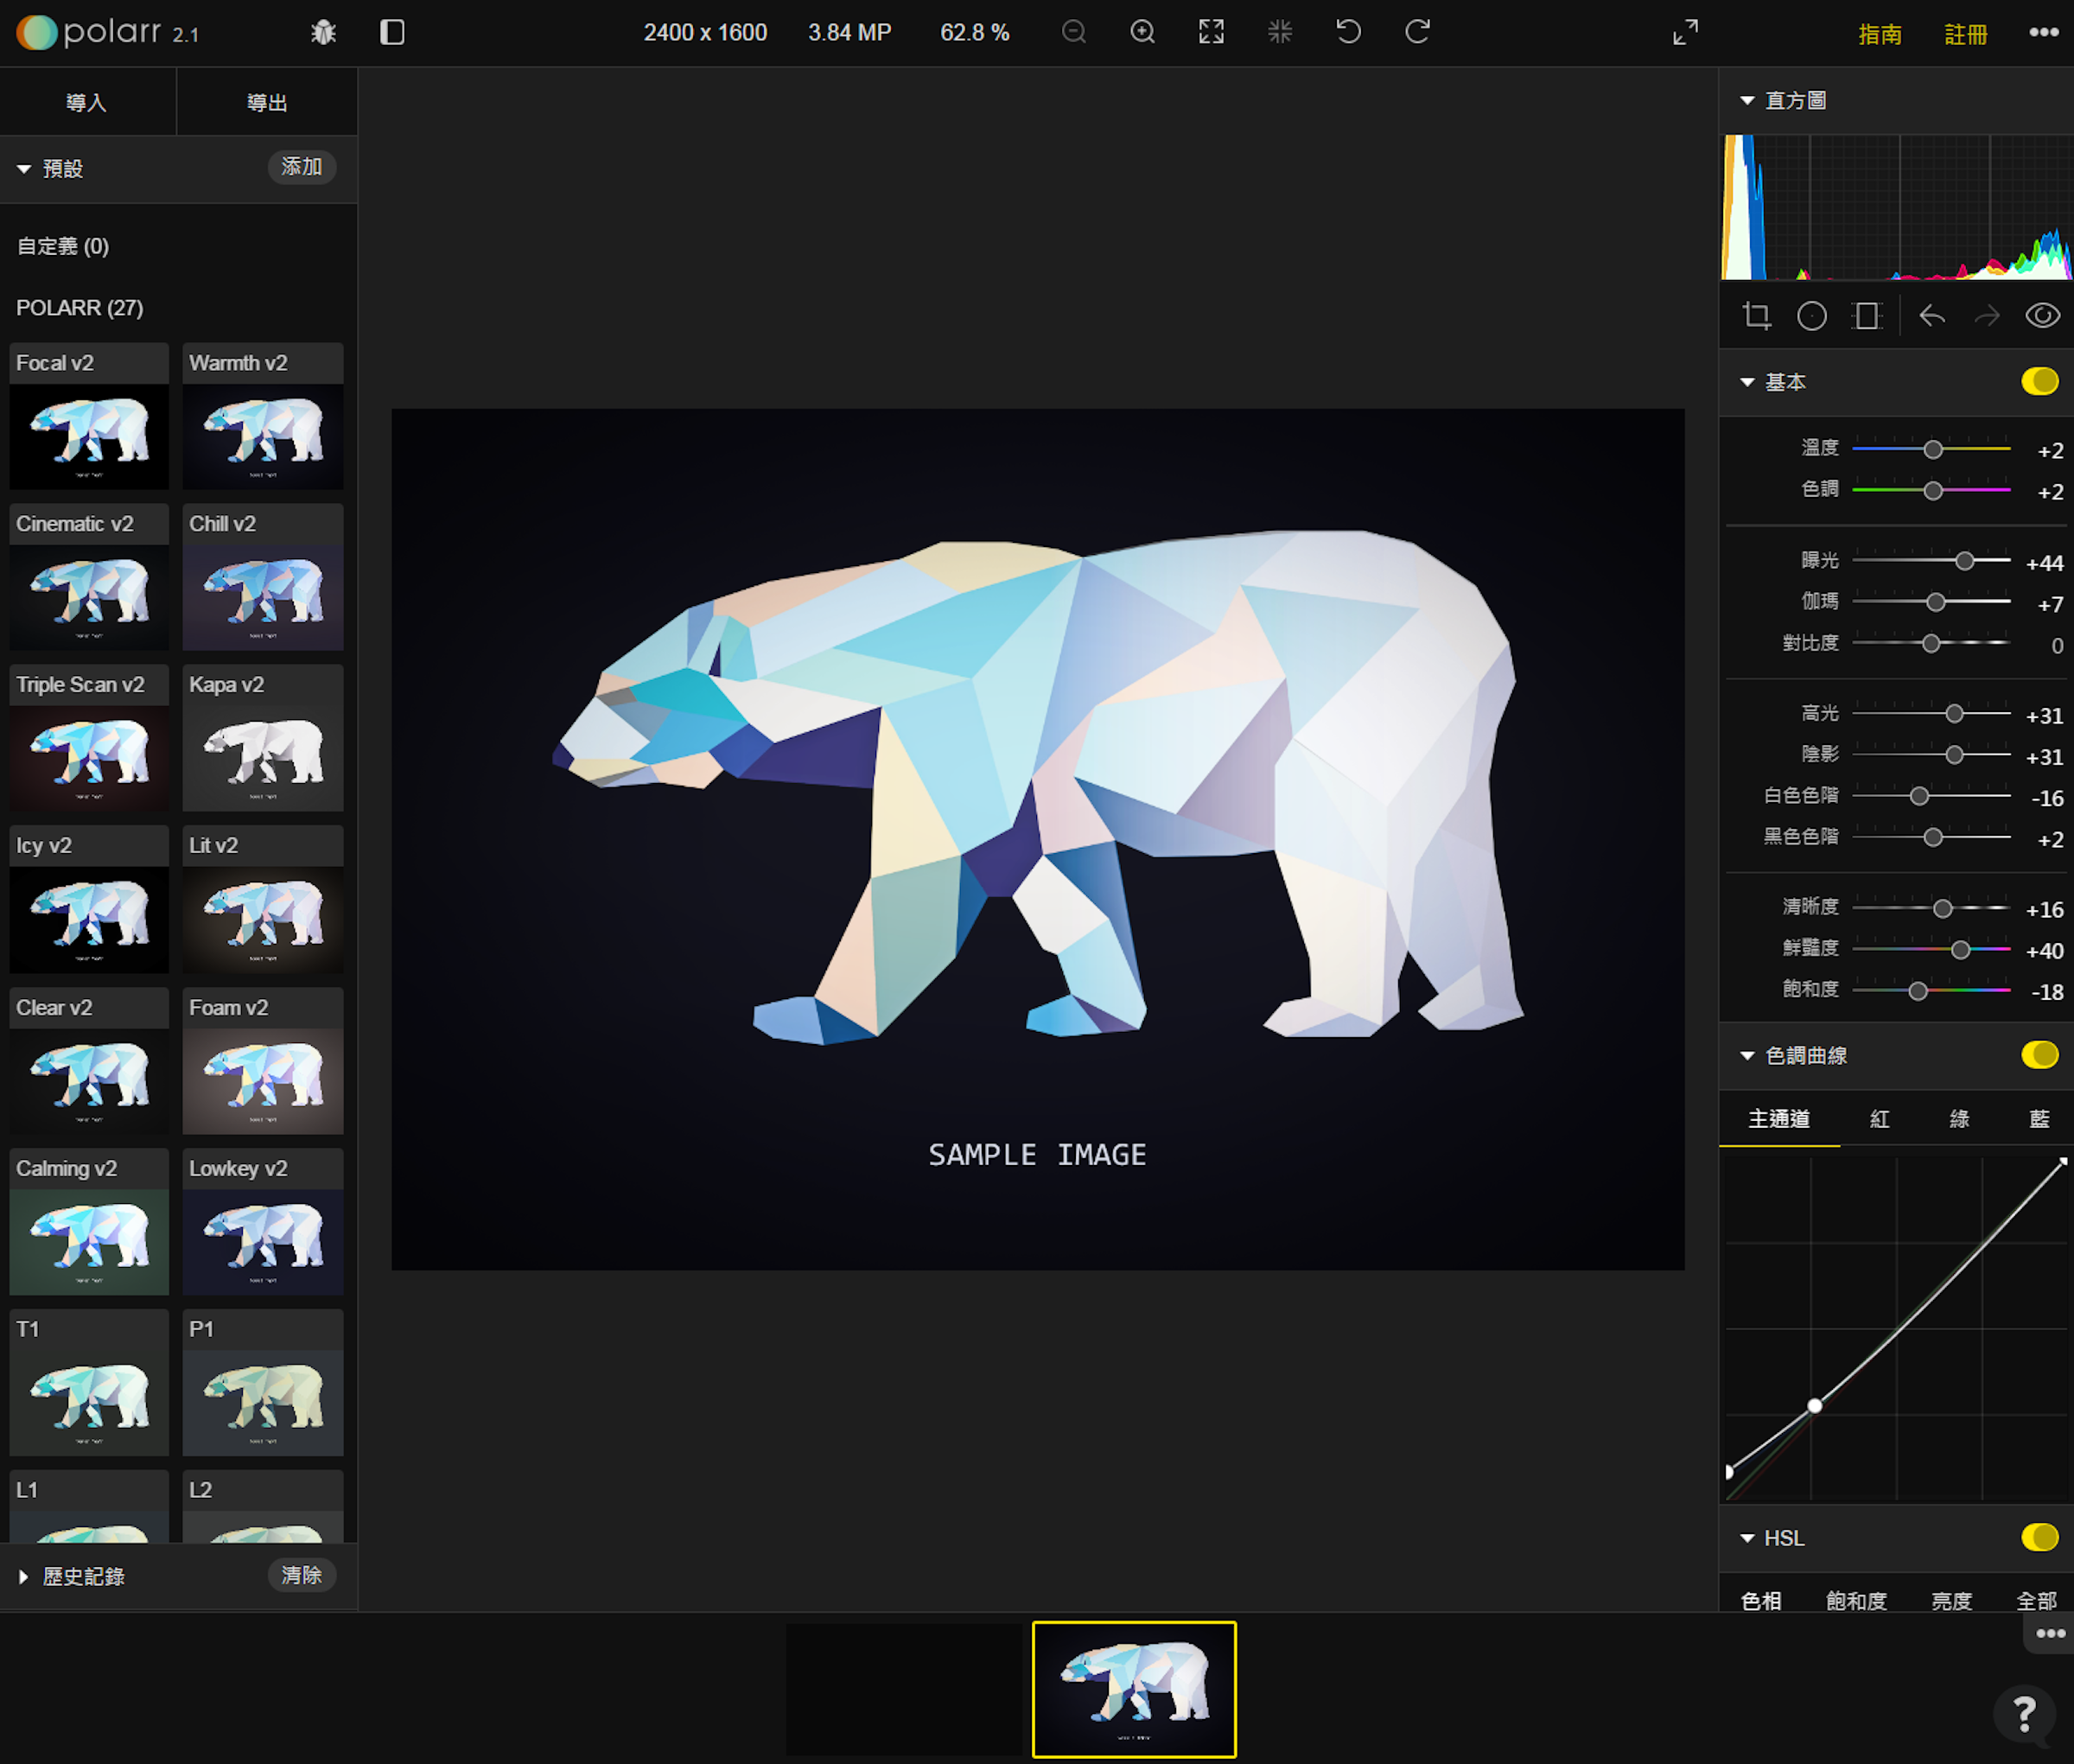This screenshot has width=2074, height=1764.
Task: Open the HSL 亮度 tab
Action: (x=1951, y=1600)
